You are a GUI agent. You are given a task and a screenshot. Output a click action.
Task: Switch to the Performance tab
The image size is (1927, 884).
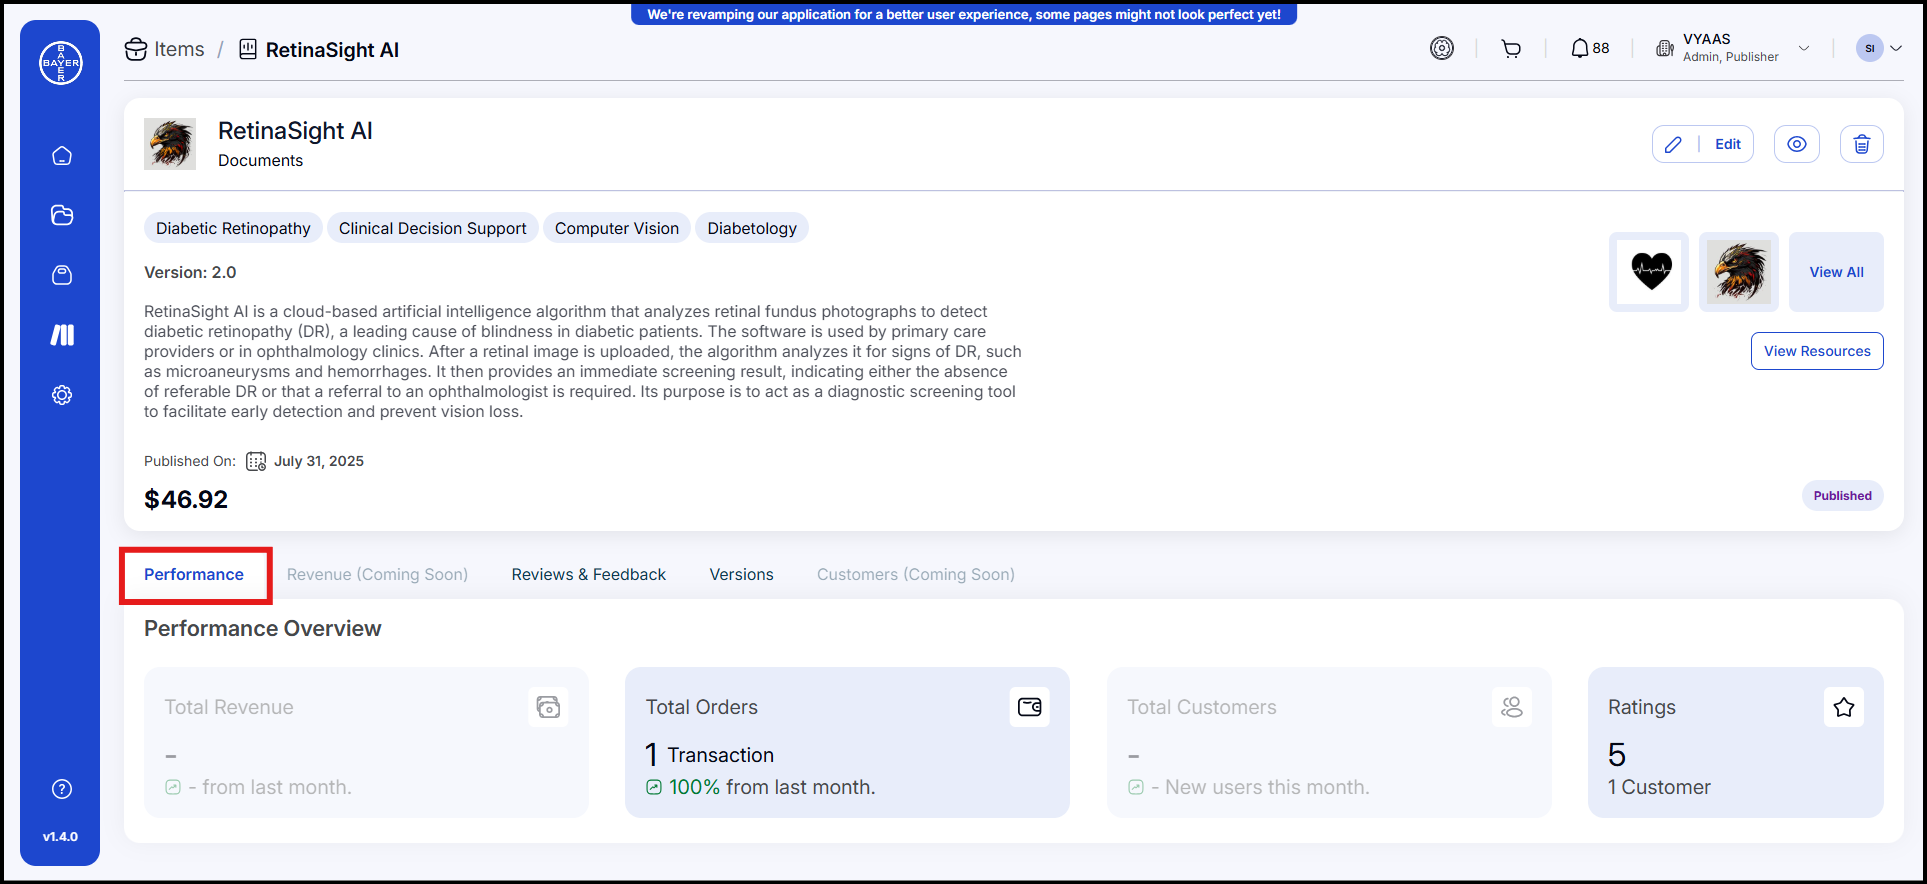tap(194, 574)
